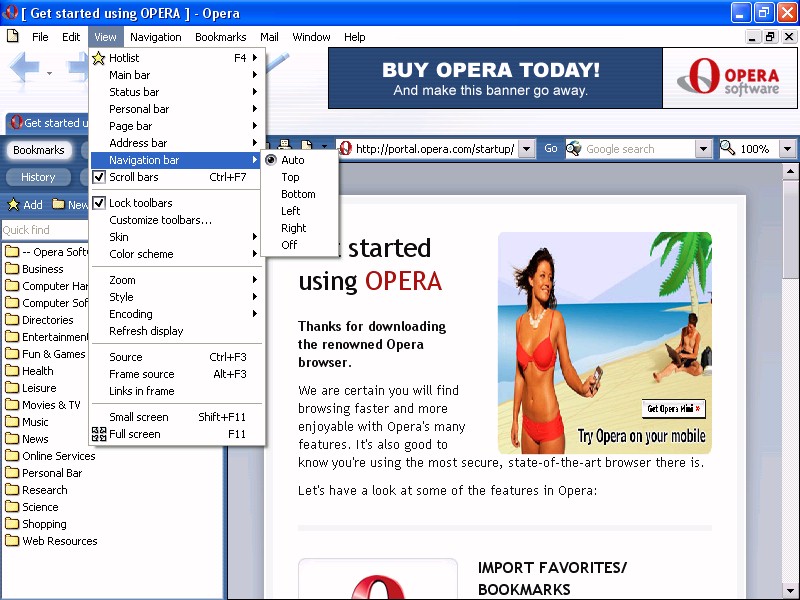Viewport: 800px width, 600px height.
Task: Expand the 100% zoom level dropdown
Action: tap(787, 149)
